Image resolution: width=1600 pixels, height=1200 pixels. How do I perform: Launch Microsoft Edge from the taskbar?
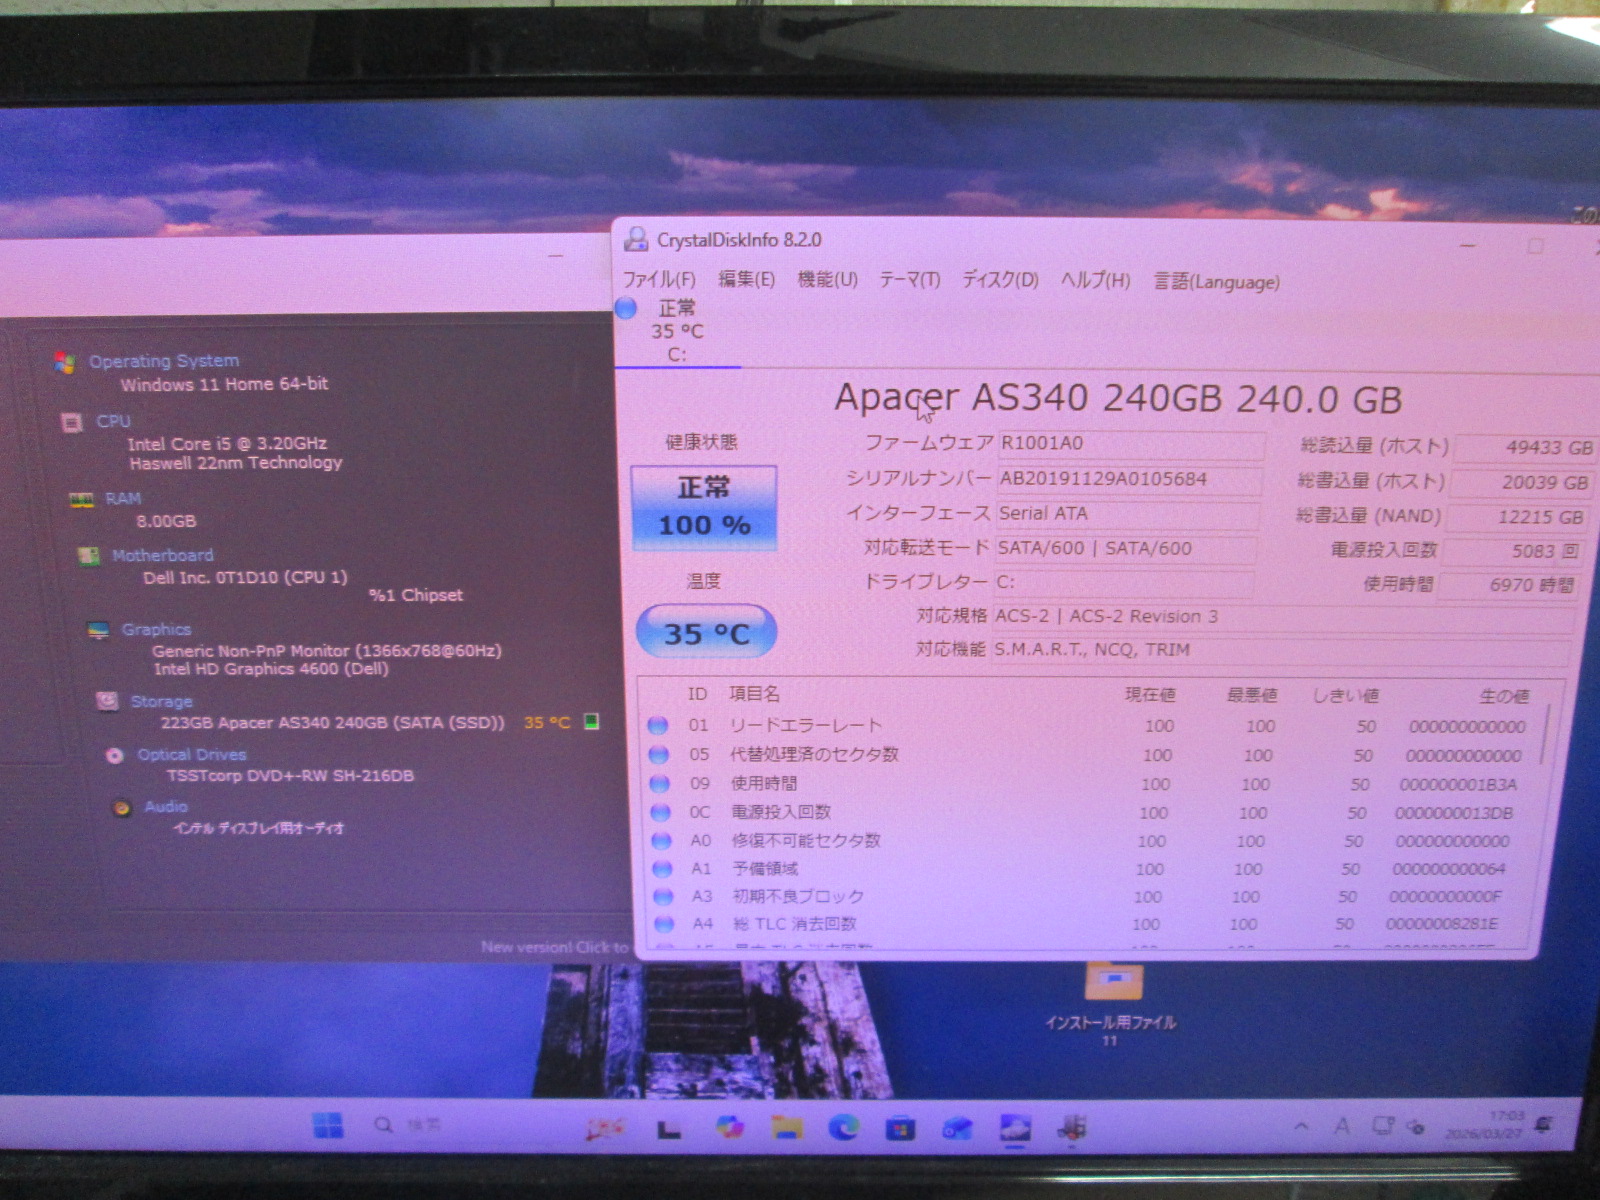pyautogui.click(x=844, y=1128)
